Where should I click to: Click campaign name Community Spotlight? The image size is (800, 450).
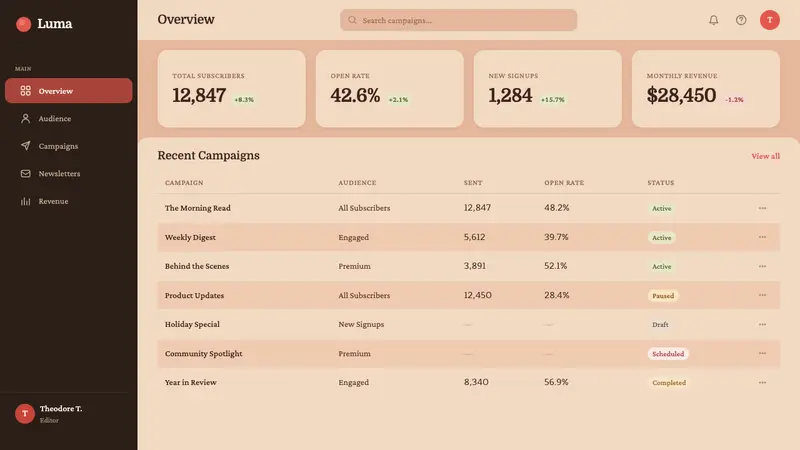click(x=204, y=354)
